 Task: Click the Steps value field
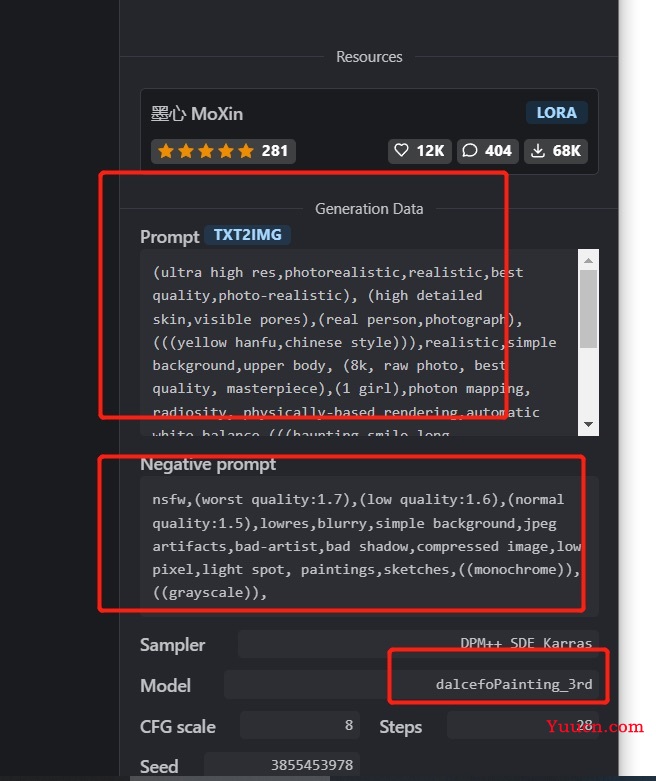coord(523,725)
